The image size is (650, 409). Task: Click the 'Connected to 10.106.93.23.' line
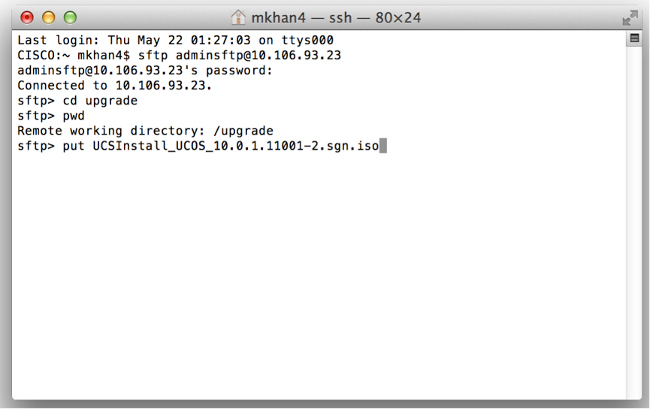pos(115,85)
